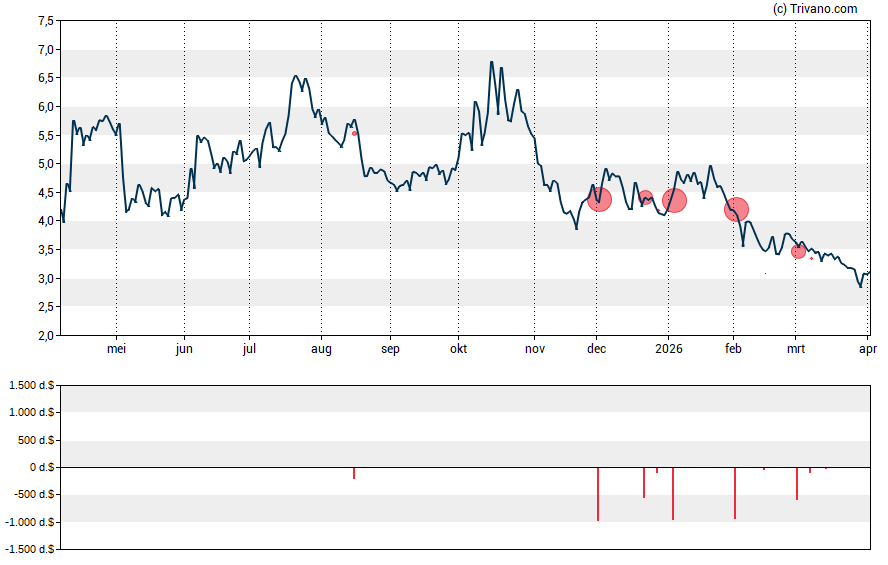Click the March red bar in lower chart
The width and height of the screenshot is (888, 565).
click(797, 483)
